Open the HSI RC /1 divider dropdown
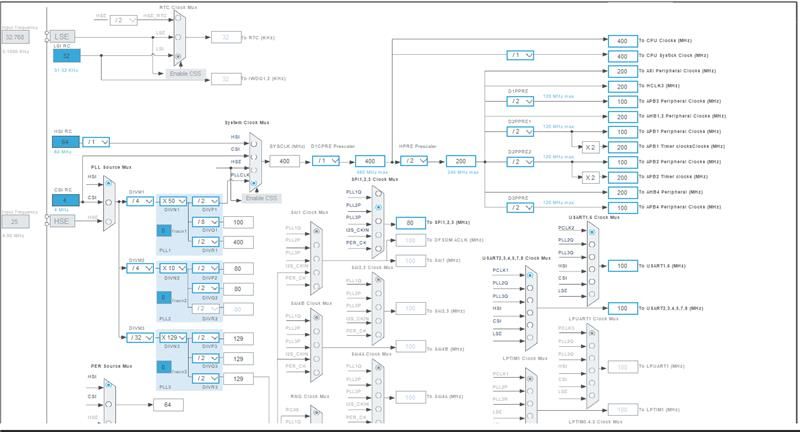 tap(96, 142)
